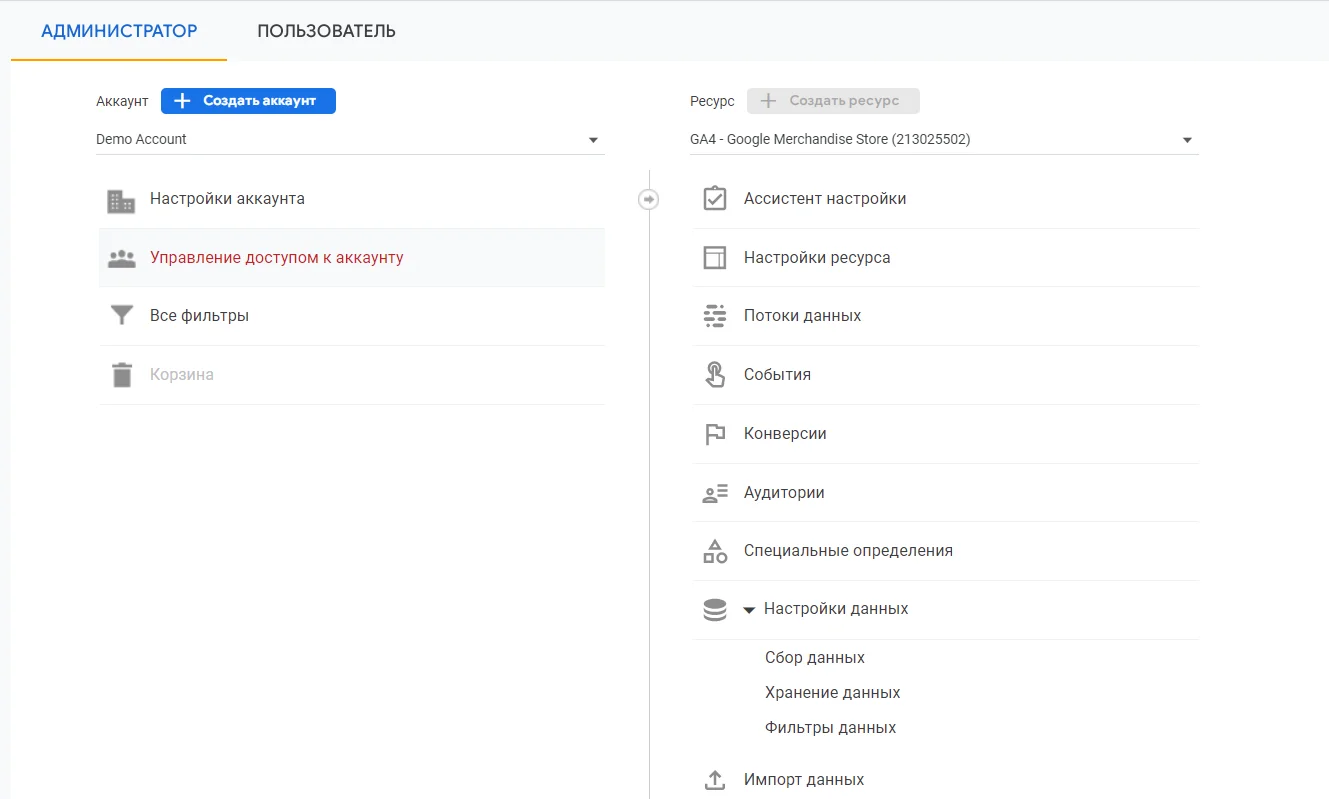Click the circular arrow column collapse button
This screenshot has height=799, width=1329.
pos(649,200)
